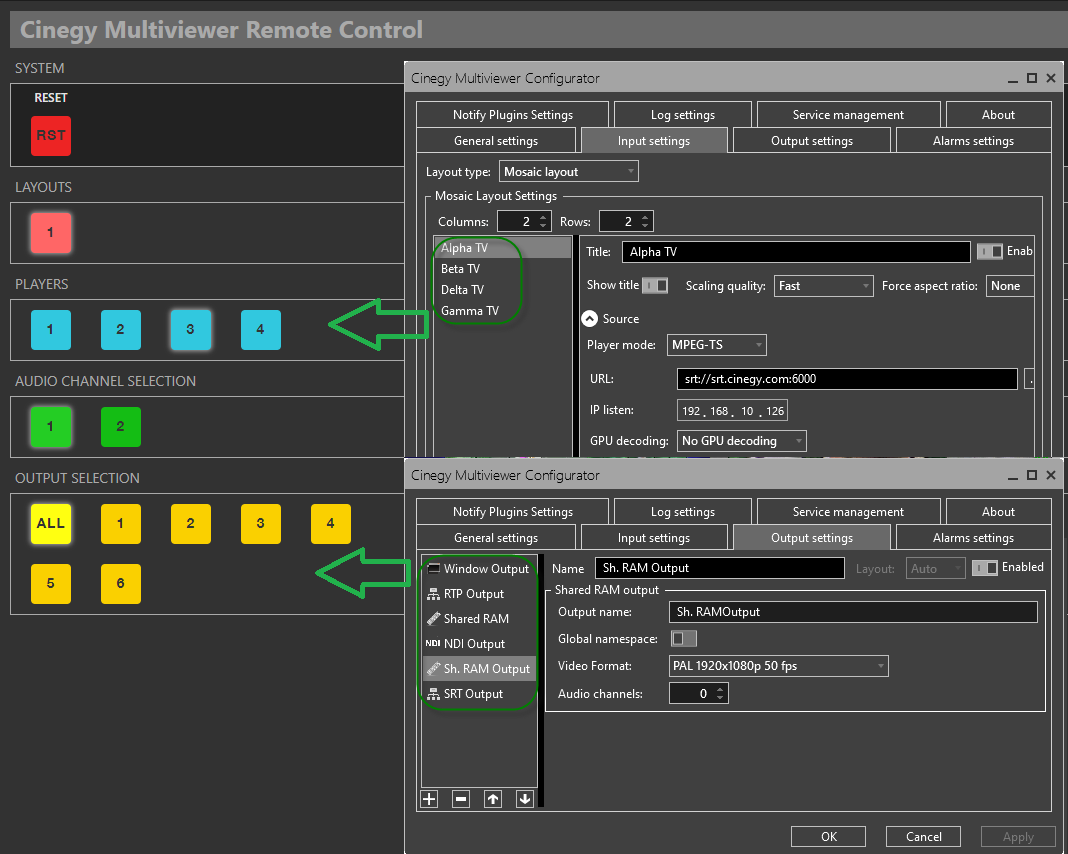Select player 3 button

(x=191, y=330)
